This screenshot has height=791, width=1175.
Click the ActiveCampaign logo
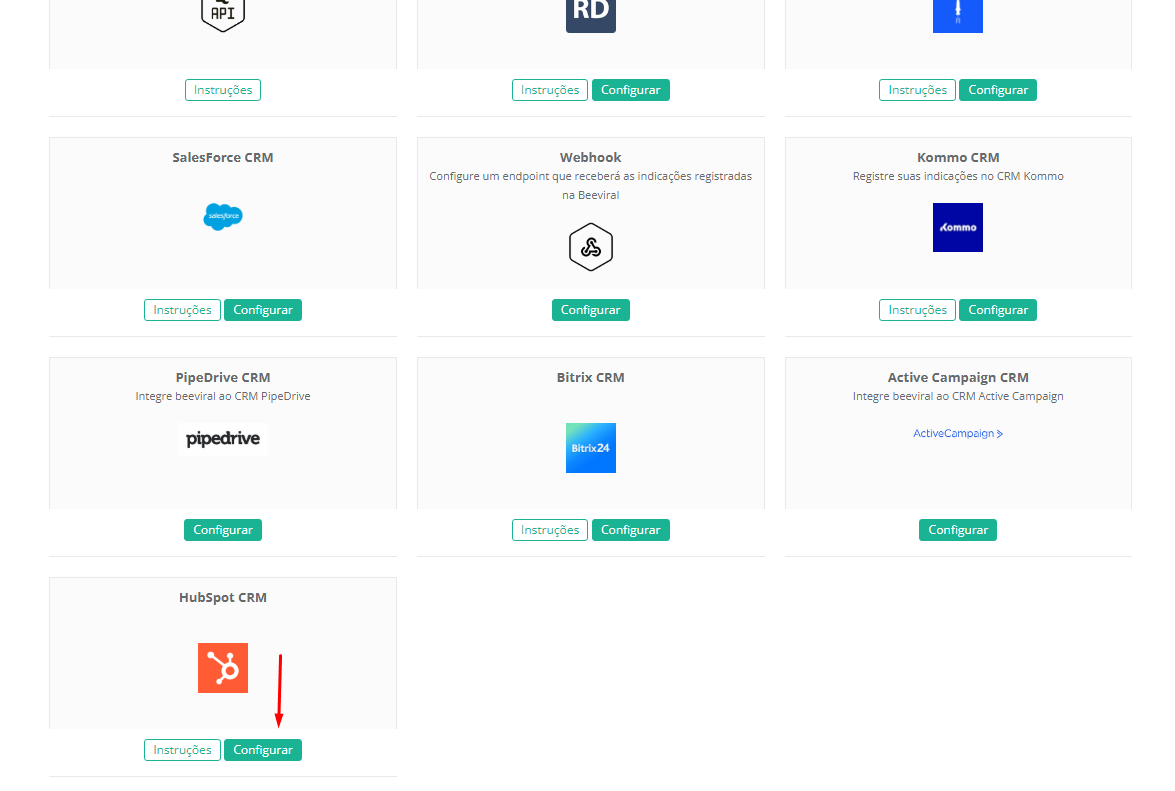click(958, 433)
